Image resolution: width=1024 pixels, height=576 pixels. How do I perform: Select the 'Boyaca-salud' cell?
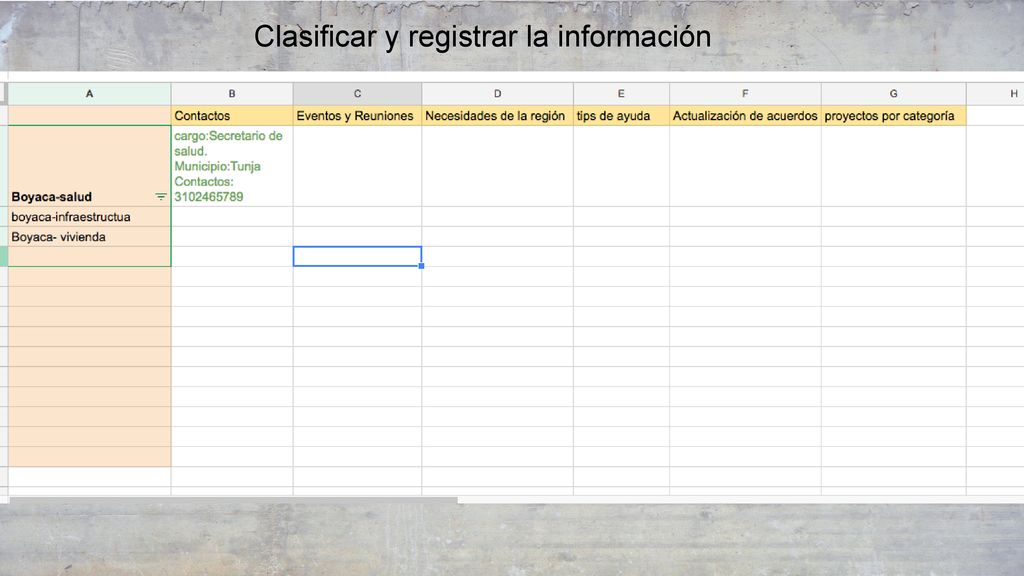pyautogui.click(x=89, y=166)
